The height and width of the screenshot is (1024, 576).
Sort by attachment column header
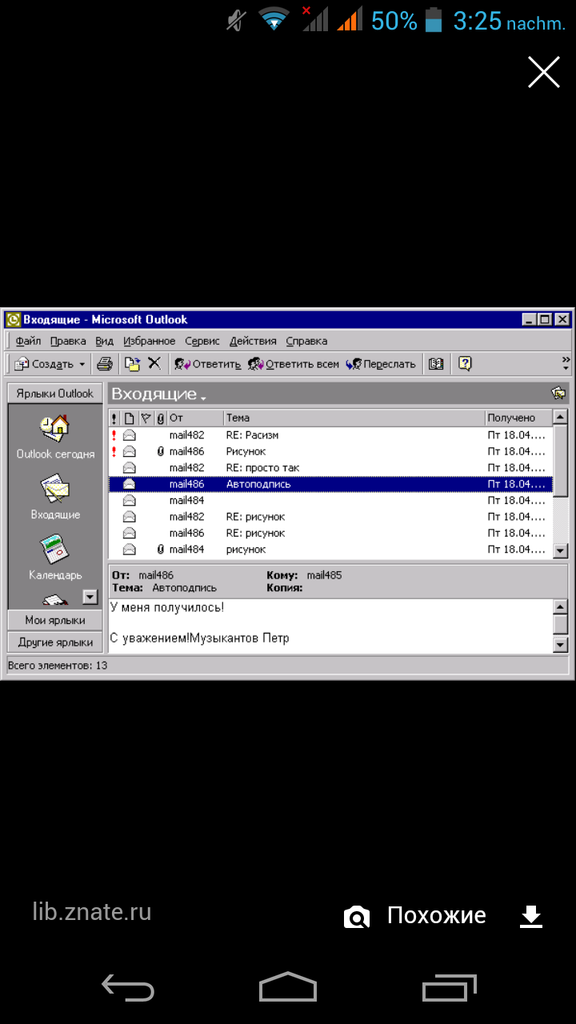pos(161,418)
